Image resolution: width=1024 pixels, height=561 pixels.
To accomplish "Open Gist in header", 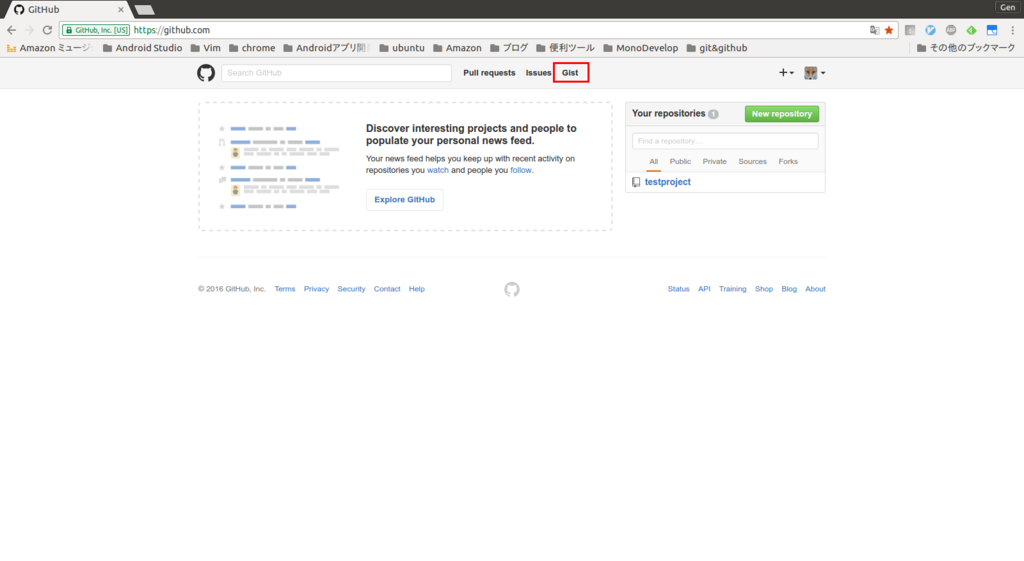I will (x=570, y=72).
